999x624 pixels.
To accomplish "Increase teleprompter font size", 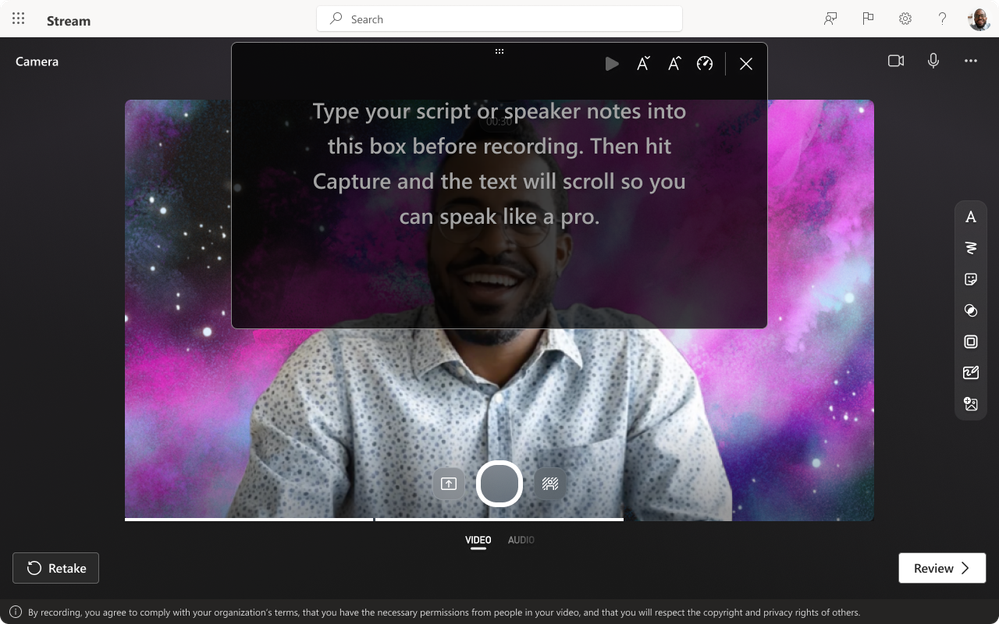I will tap(674, 64).
